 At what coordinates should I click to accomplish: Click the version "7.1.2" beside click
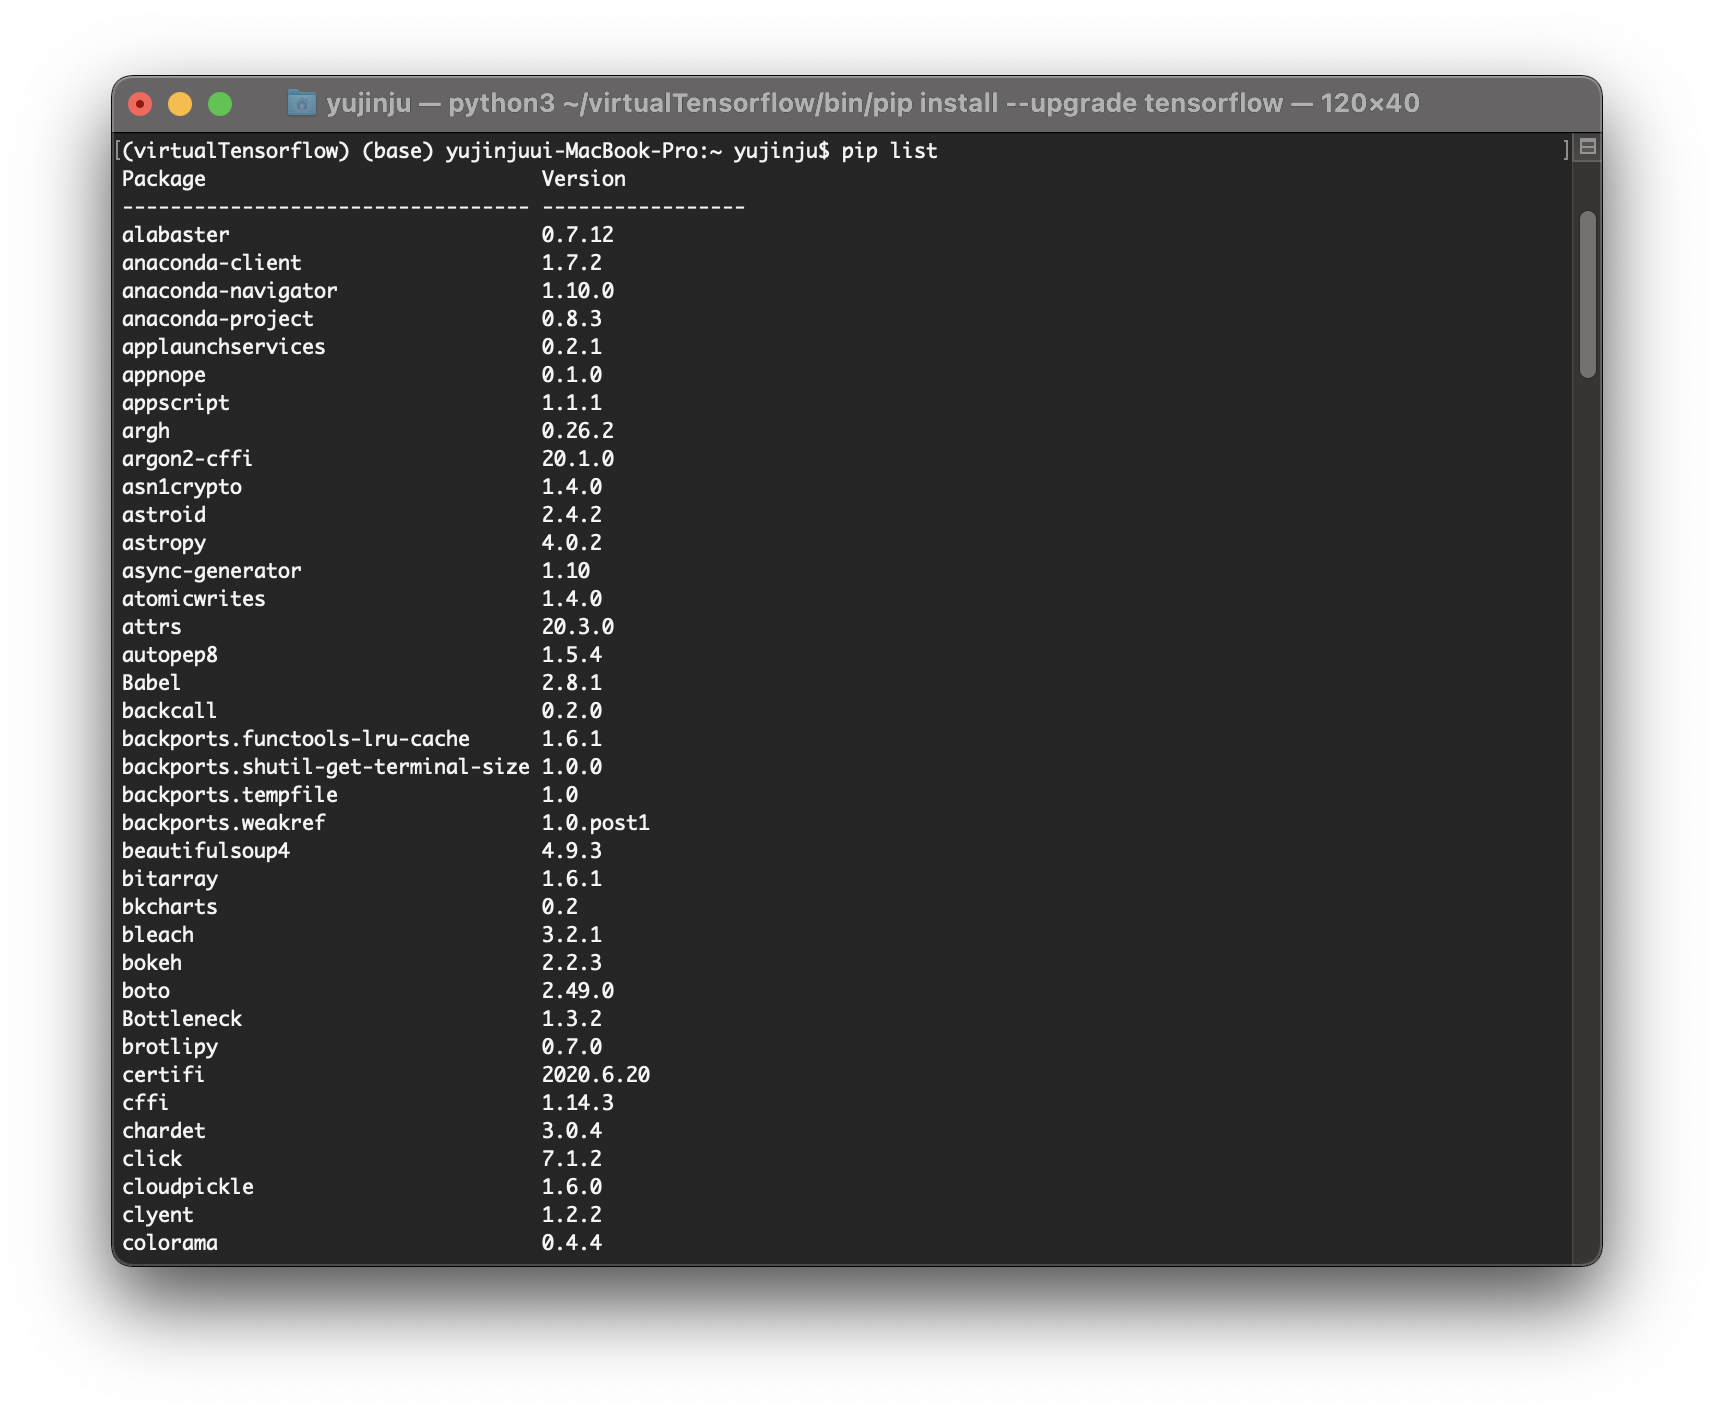572,1158
